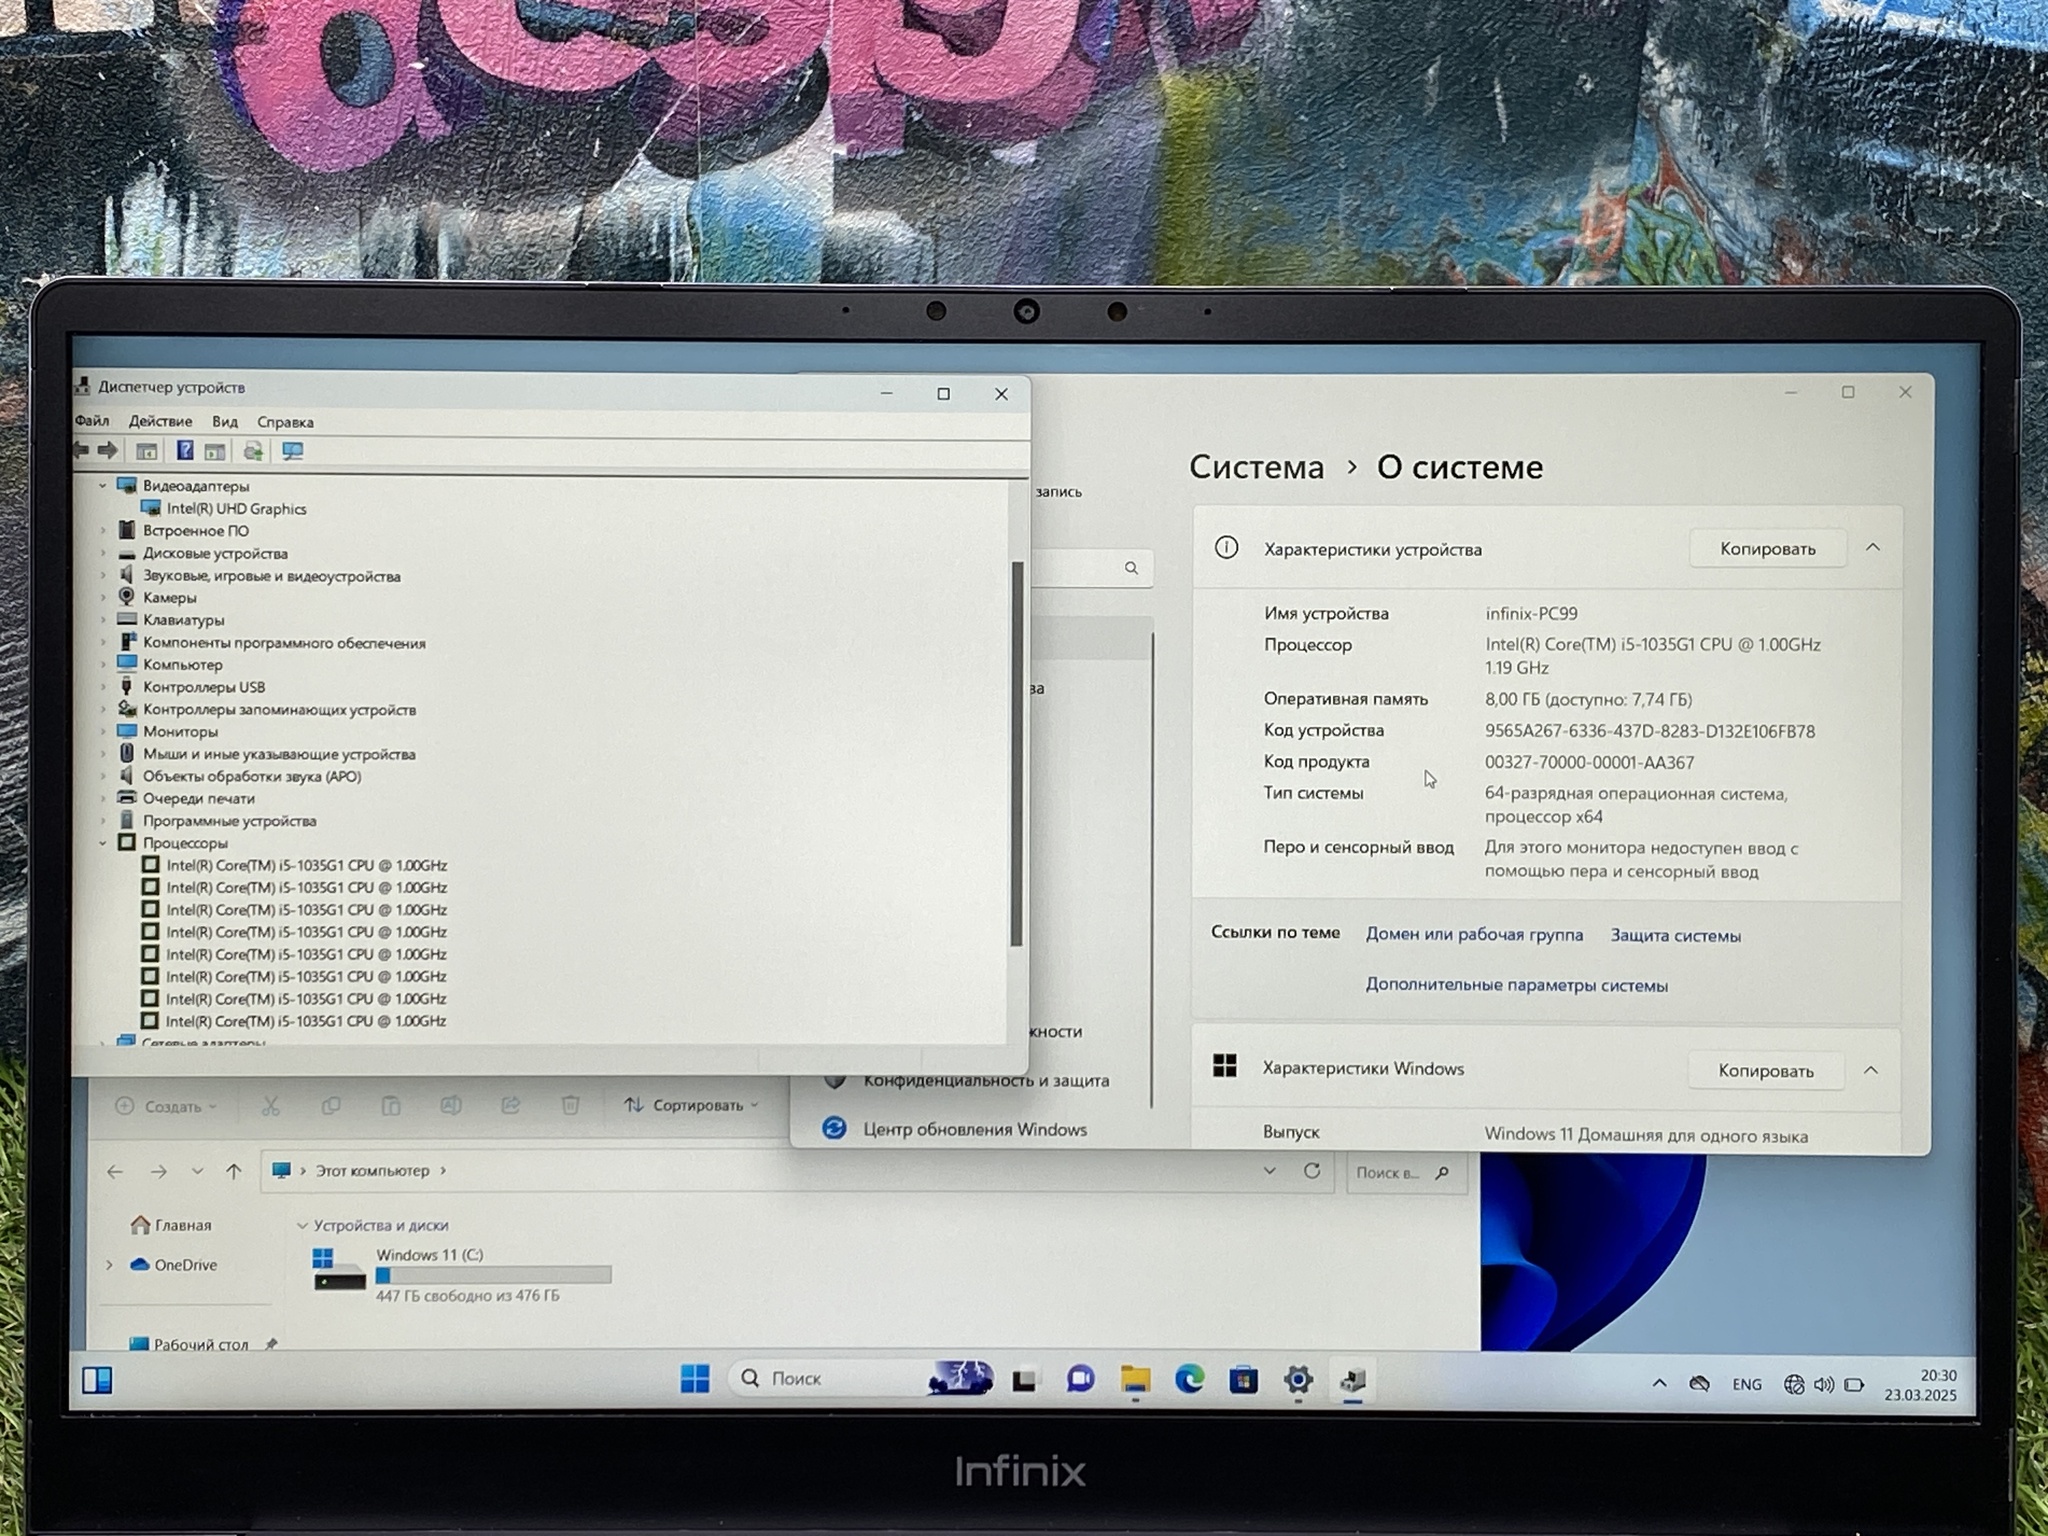The width and height of the screenshot is (2048, 1536).
Task: Collapse the Процессоры tree node
Action: tap(102, 843)
